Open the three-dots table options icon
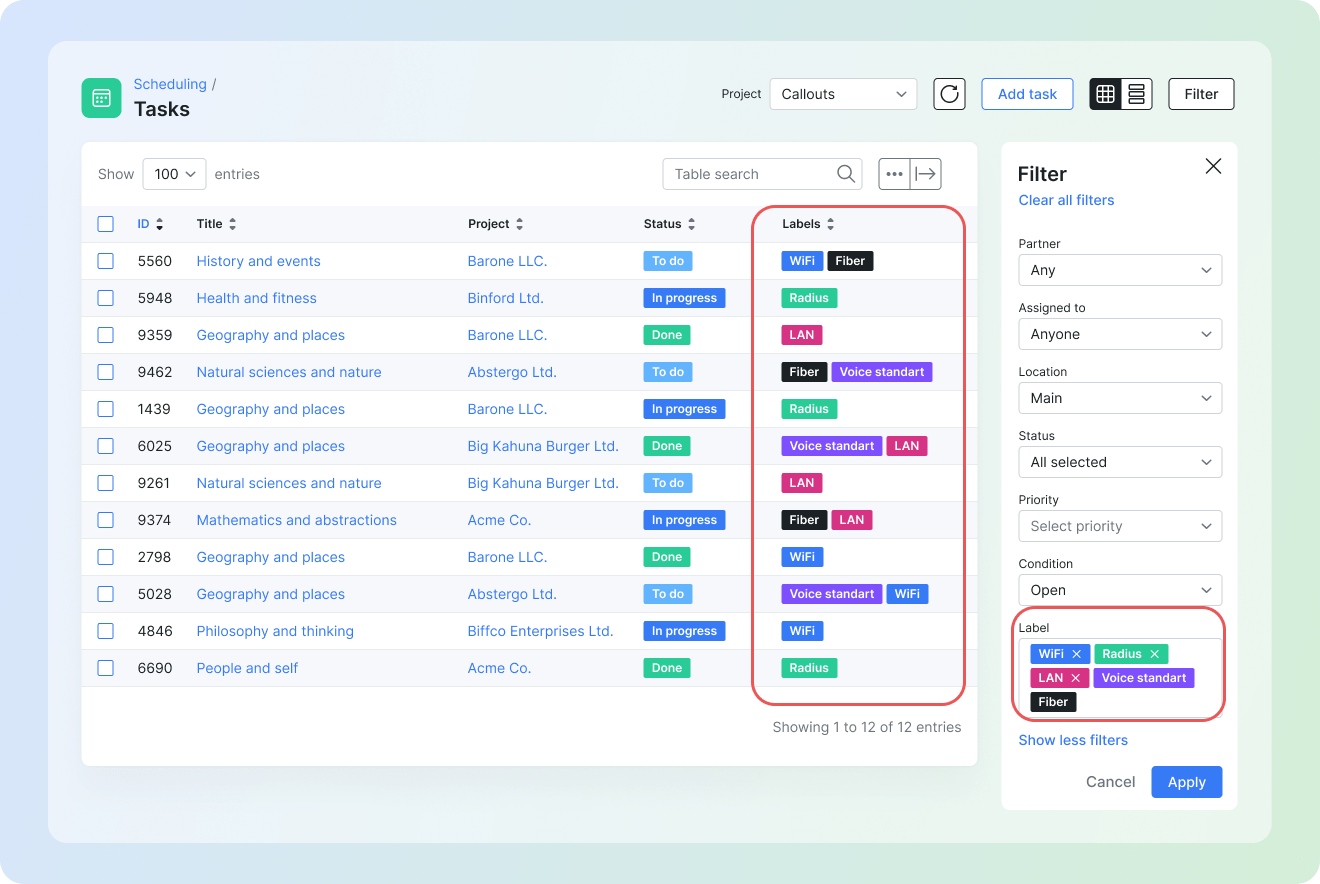Viewport: 1320px width, 884px height. (x=894, y=174)
